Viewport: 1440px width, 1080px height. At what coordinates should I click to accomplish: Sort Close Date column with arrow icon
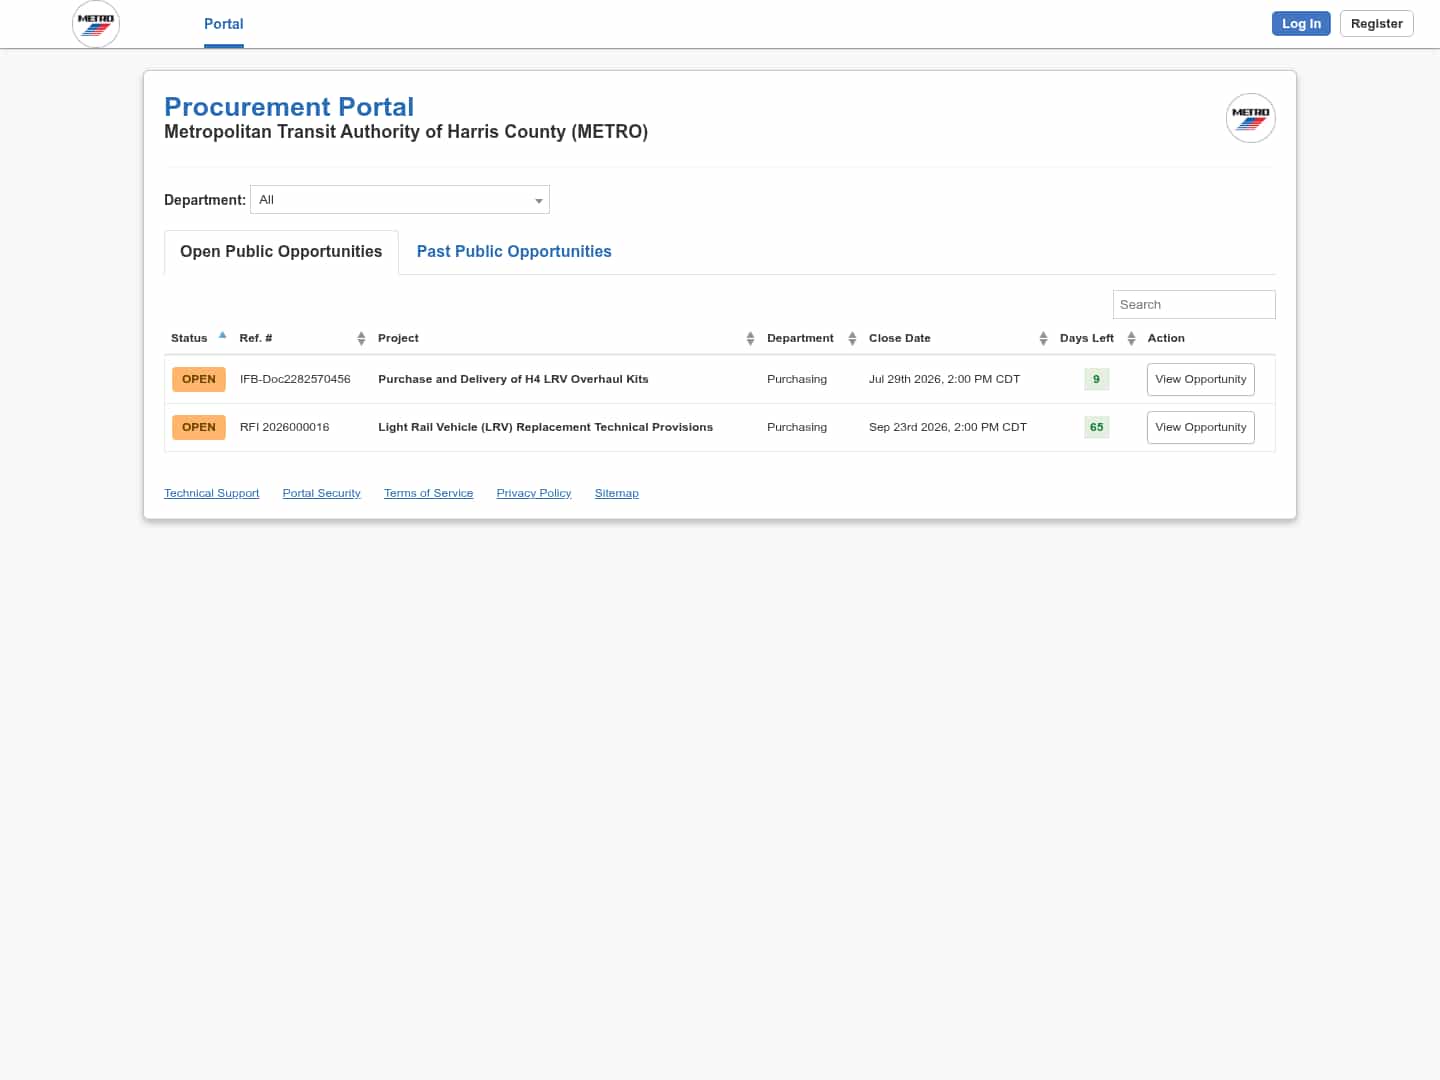tap(1043, 339)
